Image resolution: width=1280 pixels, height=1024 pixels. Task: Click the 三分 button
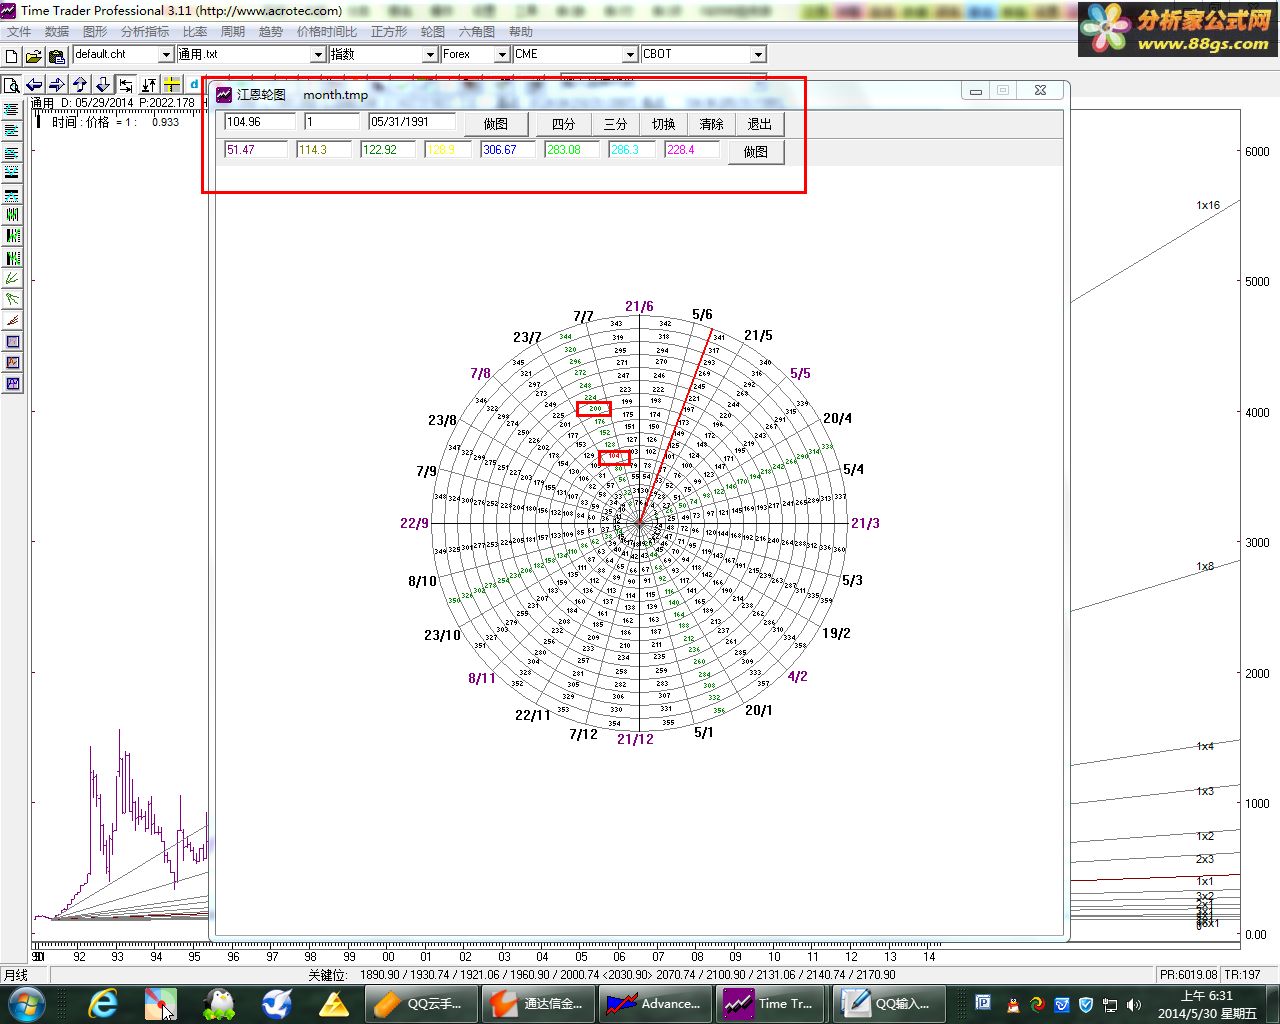click(615, 124)
